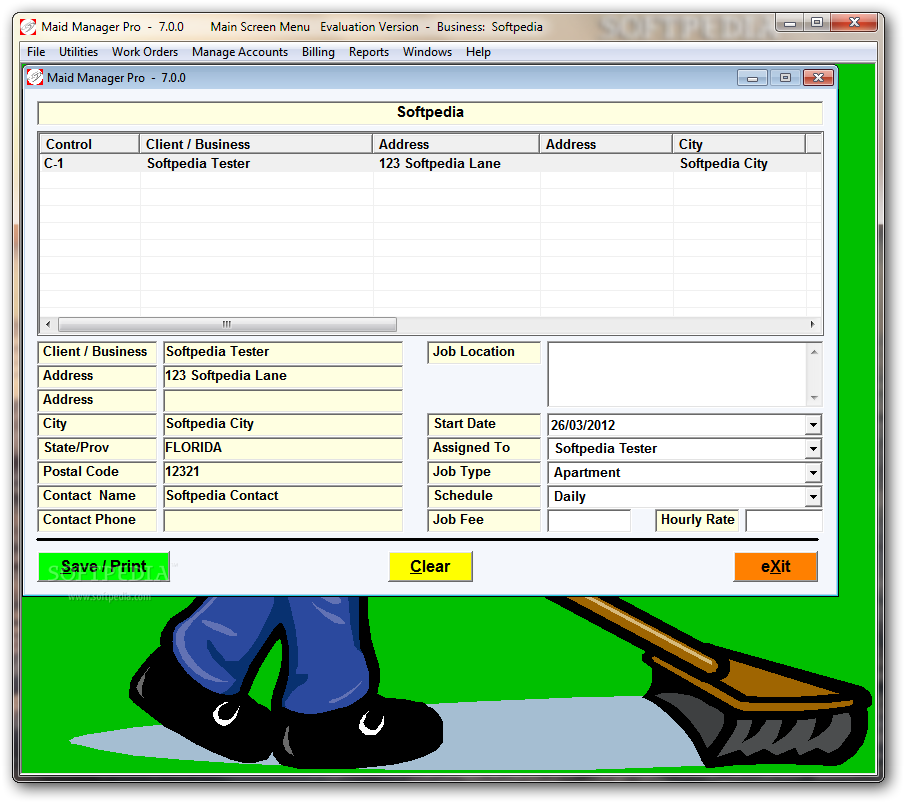Open the Work Orders menu
905x803 pixels.
tap(145, 52)
